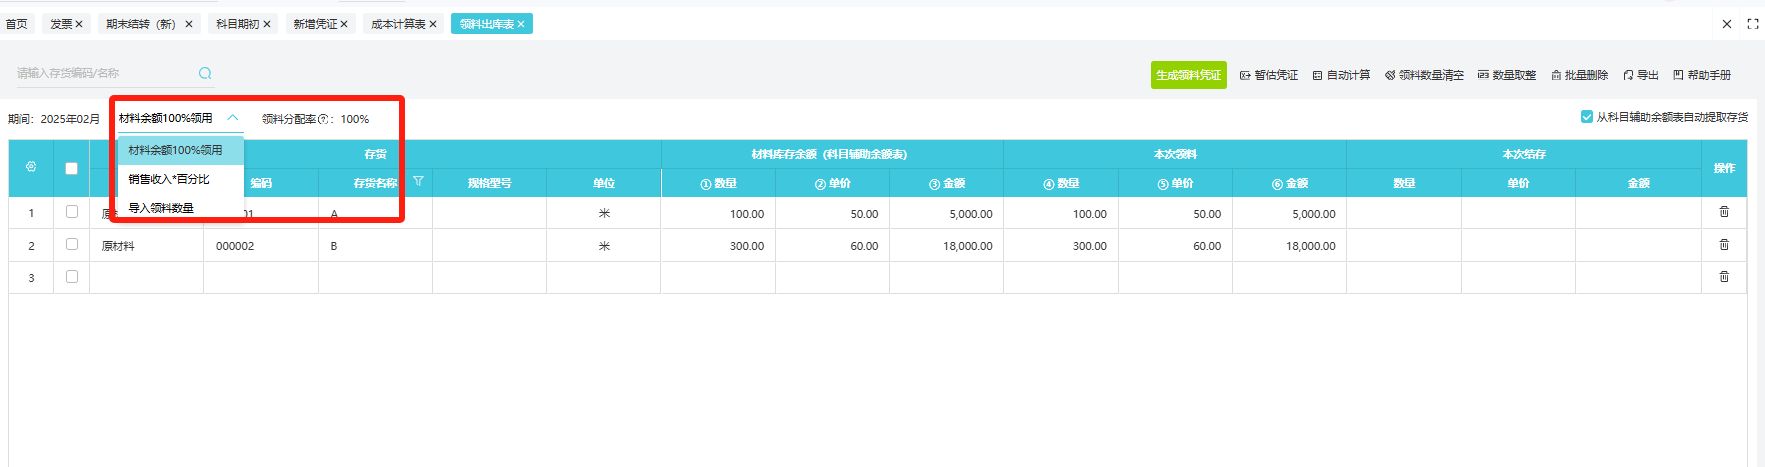Click the search magnifier icon
The height and width of the screenshot is (467, 1765).
pyautogui.click(x=205, y=73)
